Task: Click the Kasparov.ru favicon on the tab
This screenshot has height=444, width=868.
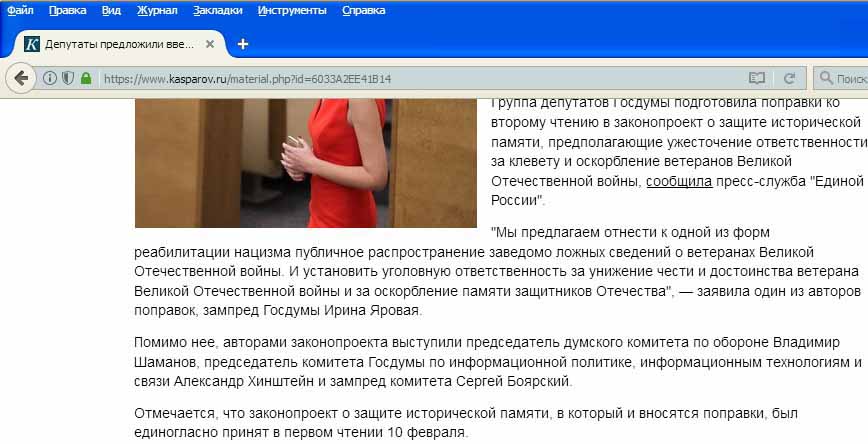Action: click(x=32, y=44)
